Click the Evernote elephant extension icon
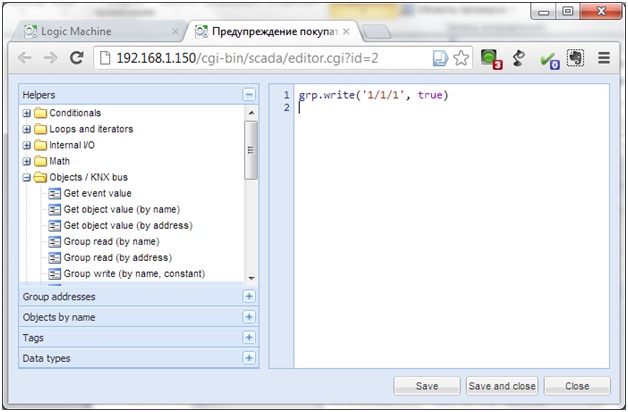This screenshot has width=628, height=412. pyautogui.click(x=575, y=58)
